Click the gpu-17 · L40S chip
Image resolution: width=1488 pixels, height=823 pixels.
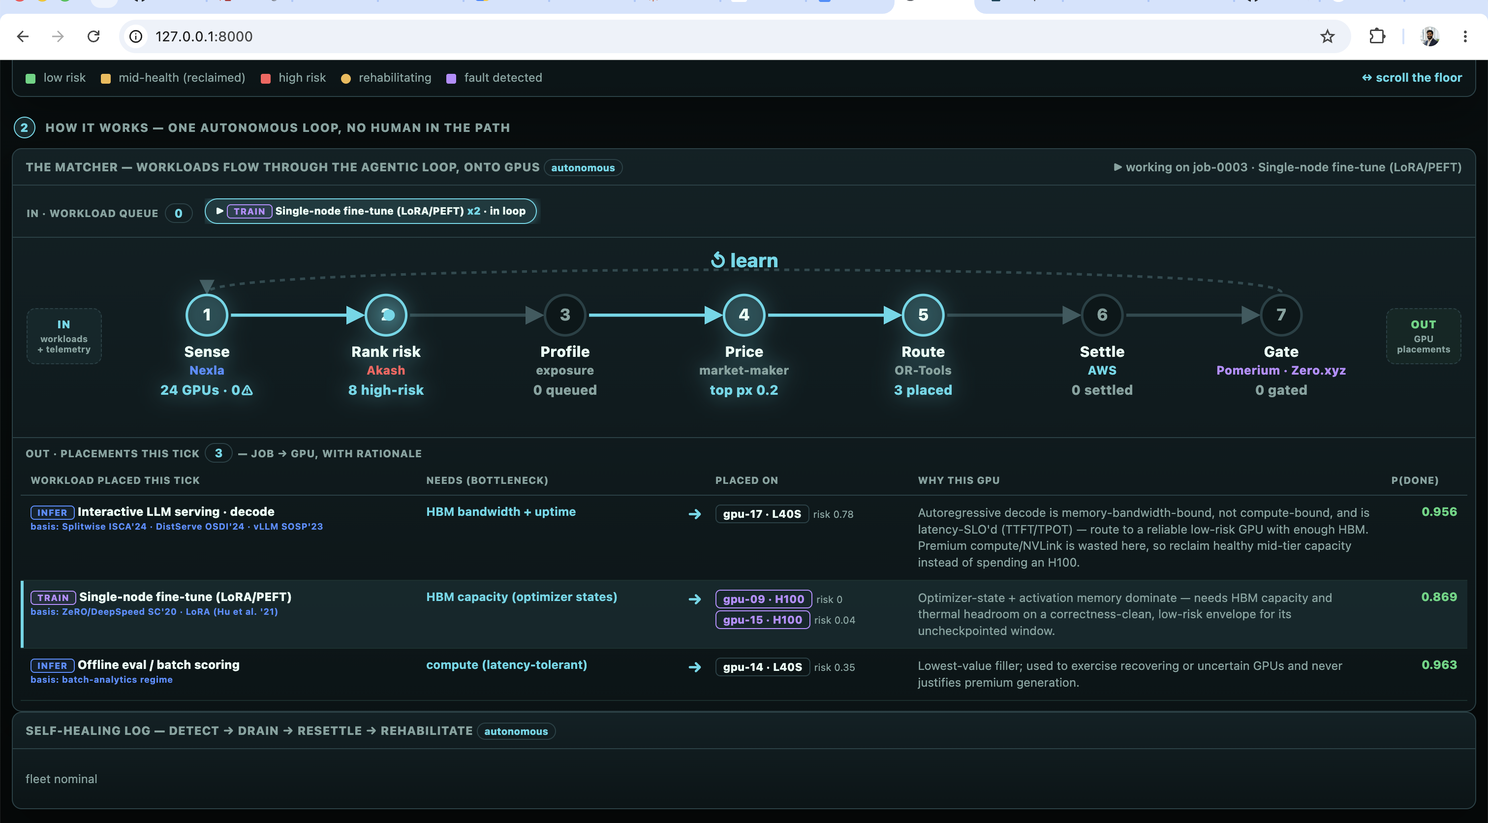pyautogui.click(x=762, y=514)
